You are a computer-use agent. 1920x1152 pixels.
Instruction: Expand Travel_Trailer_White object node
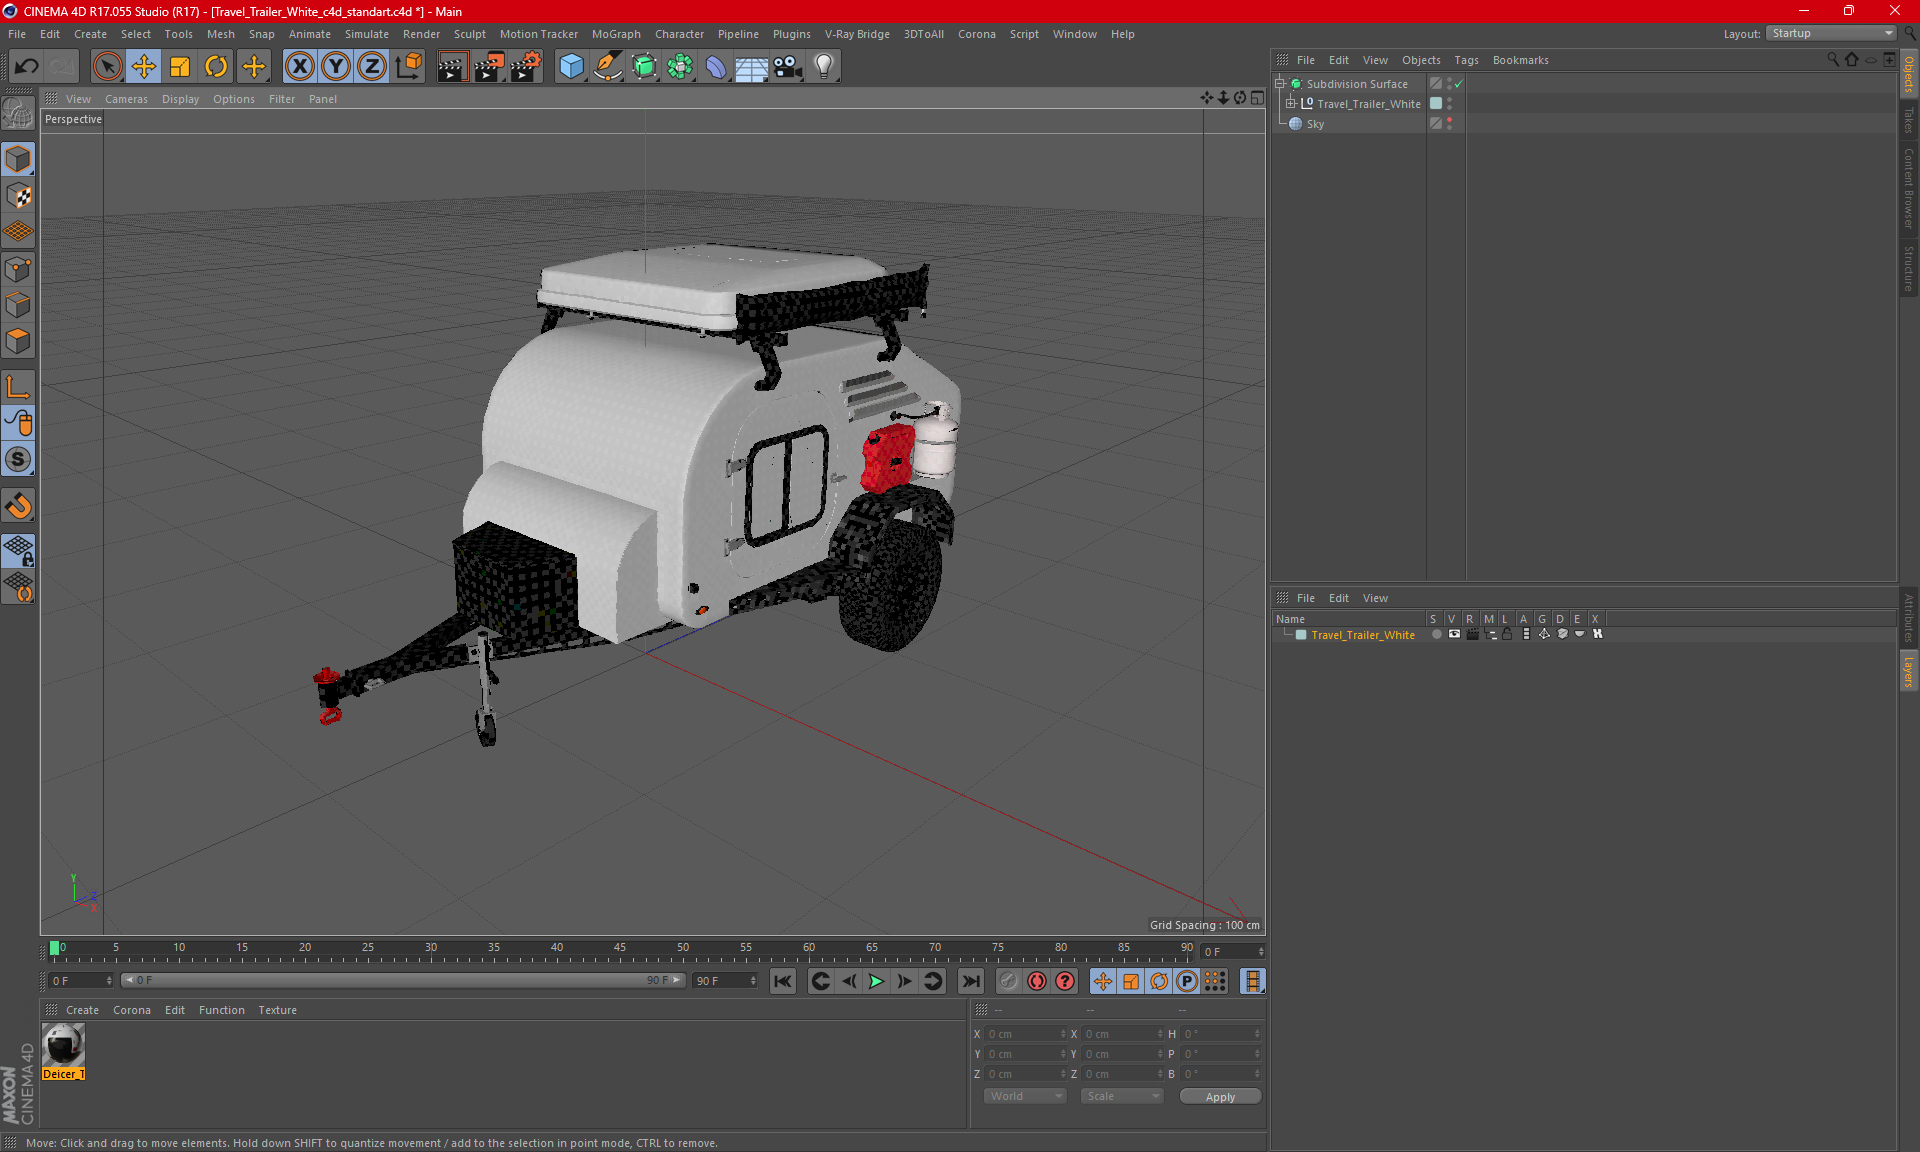[x=1290, y=104]
